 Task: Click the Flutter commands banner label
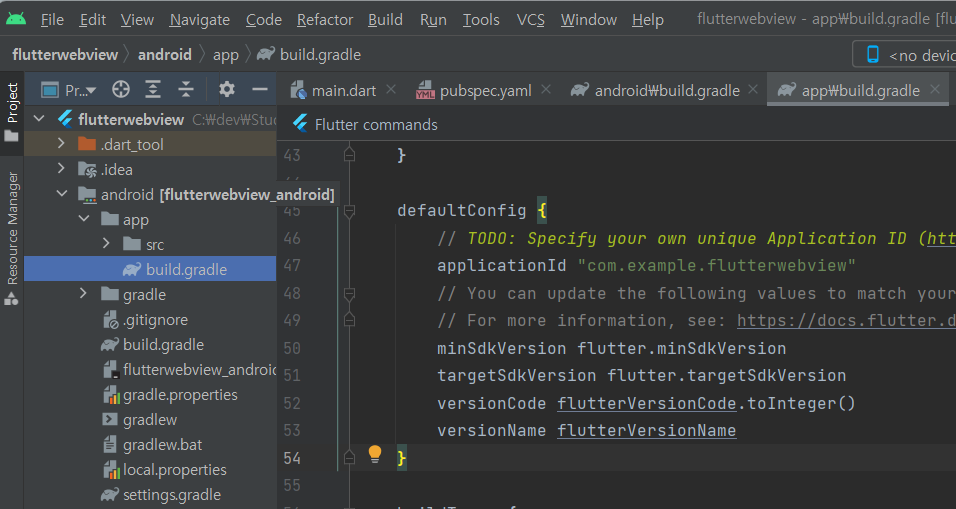click(376, 124)
